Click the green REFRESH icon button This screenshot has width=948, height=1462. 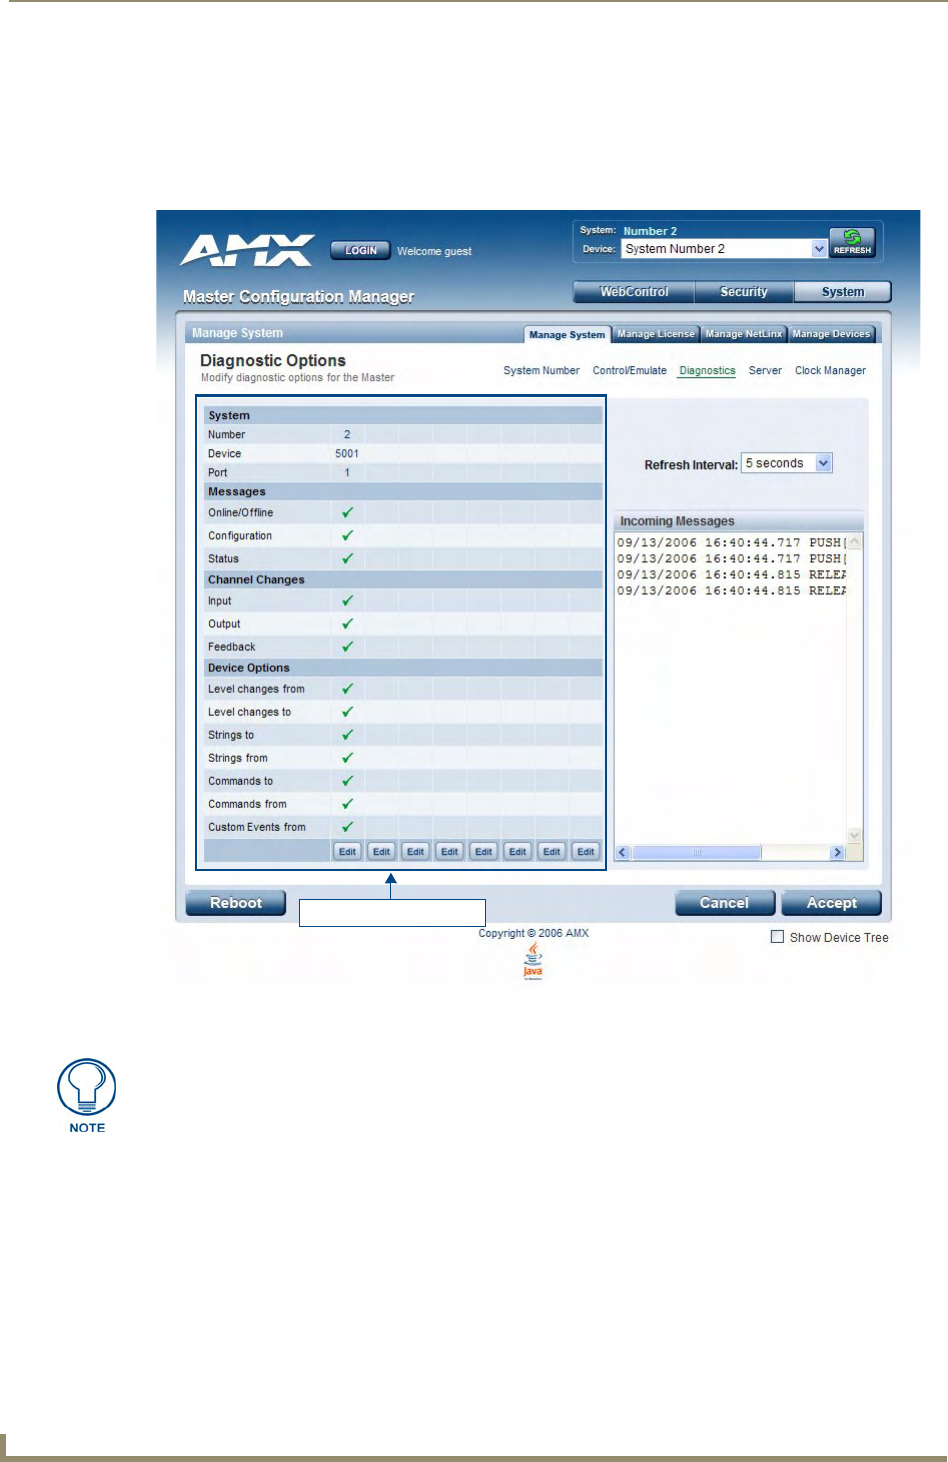852,242
